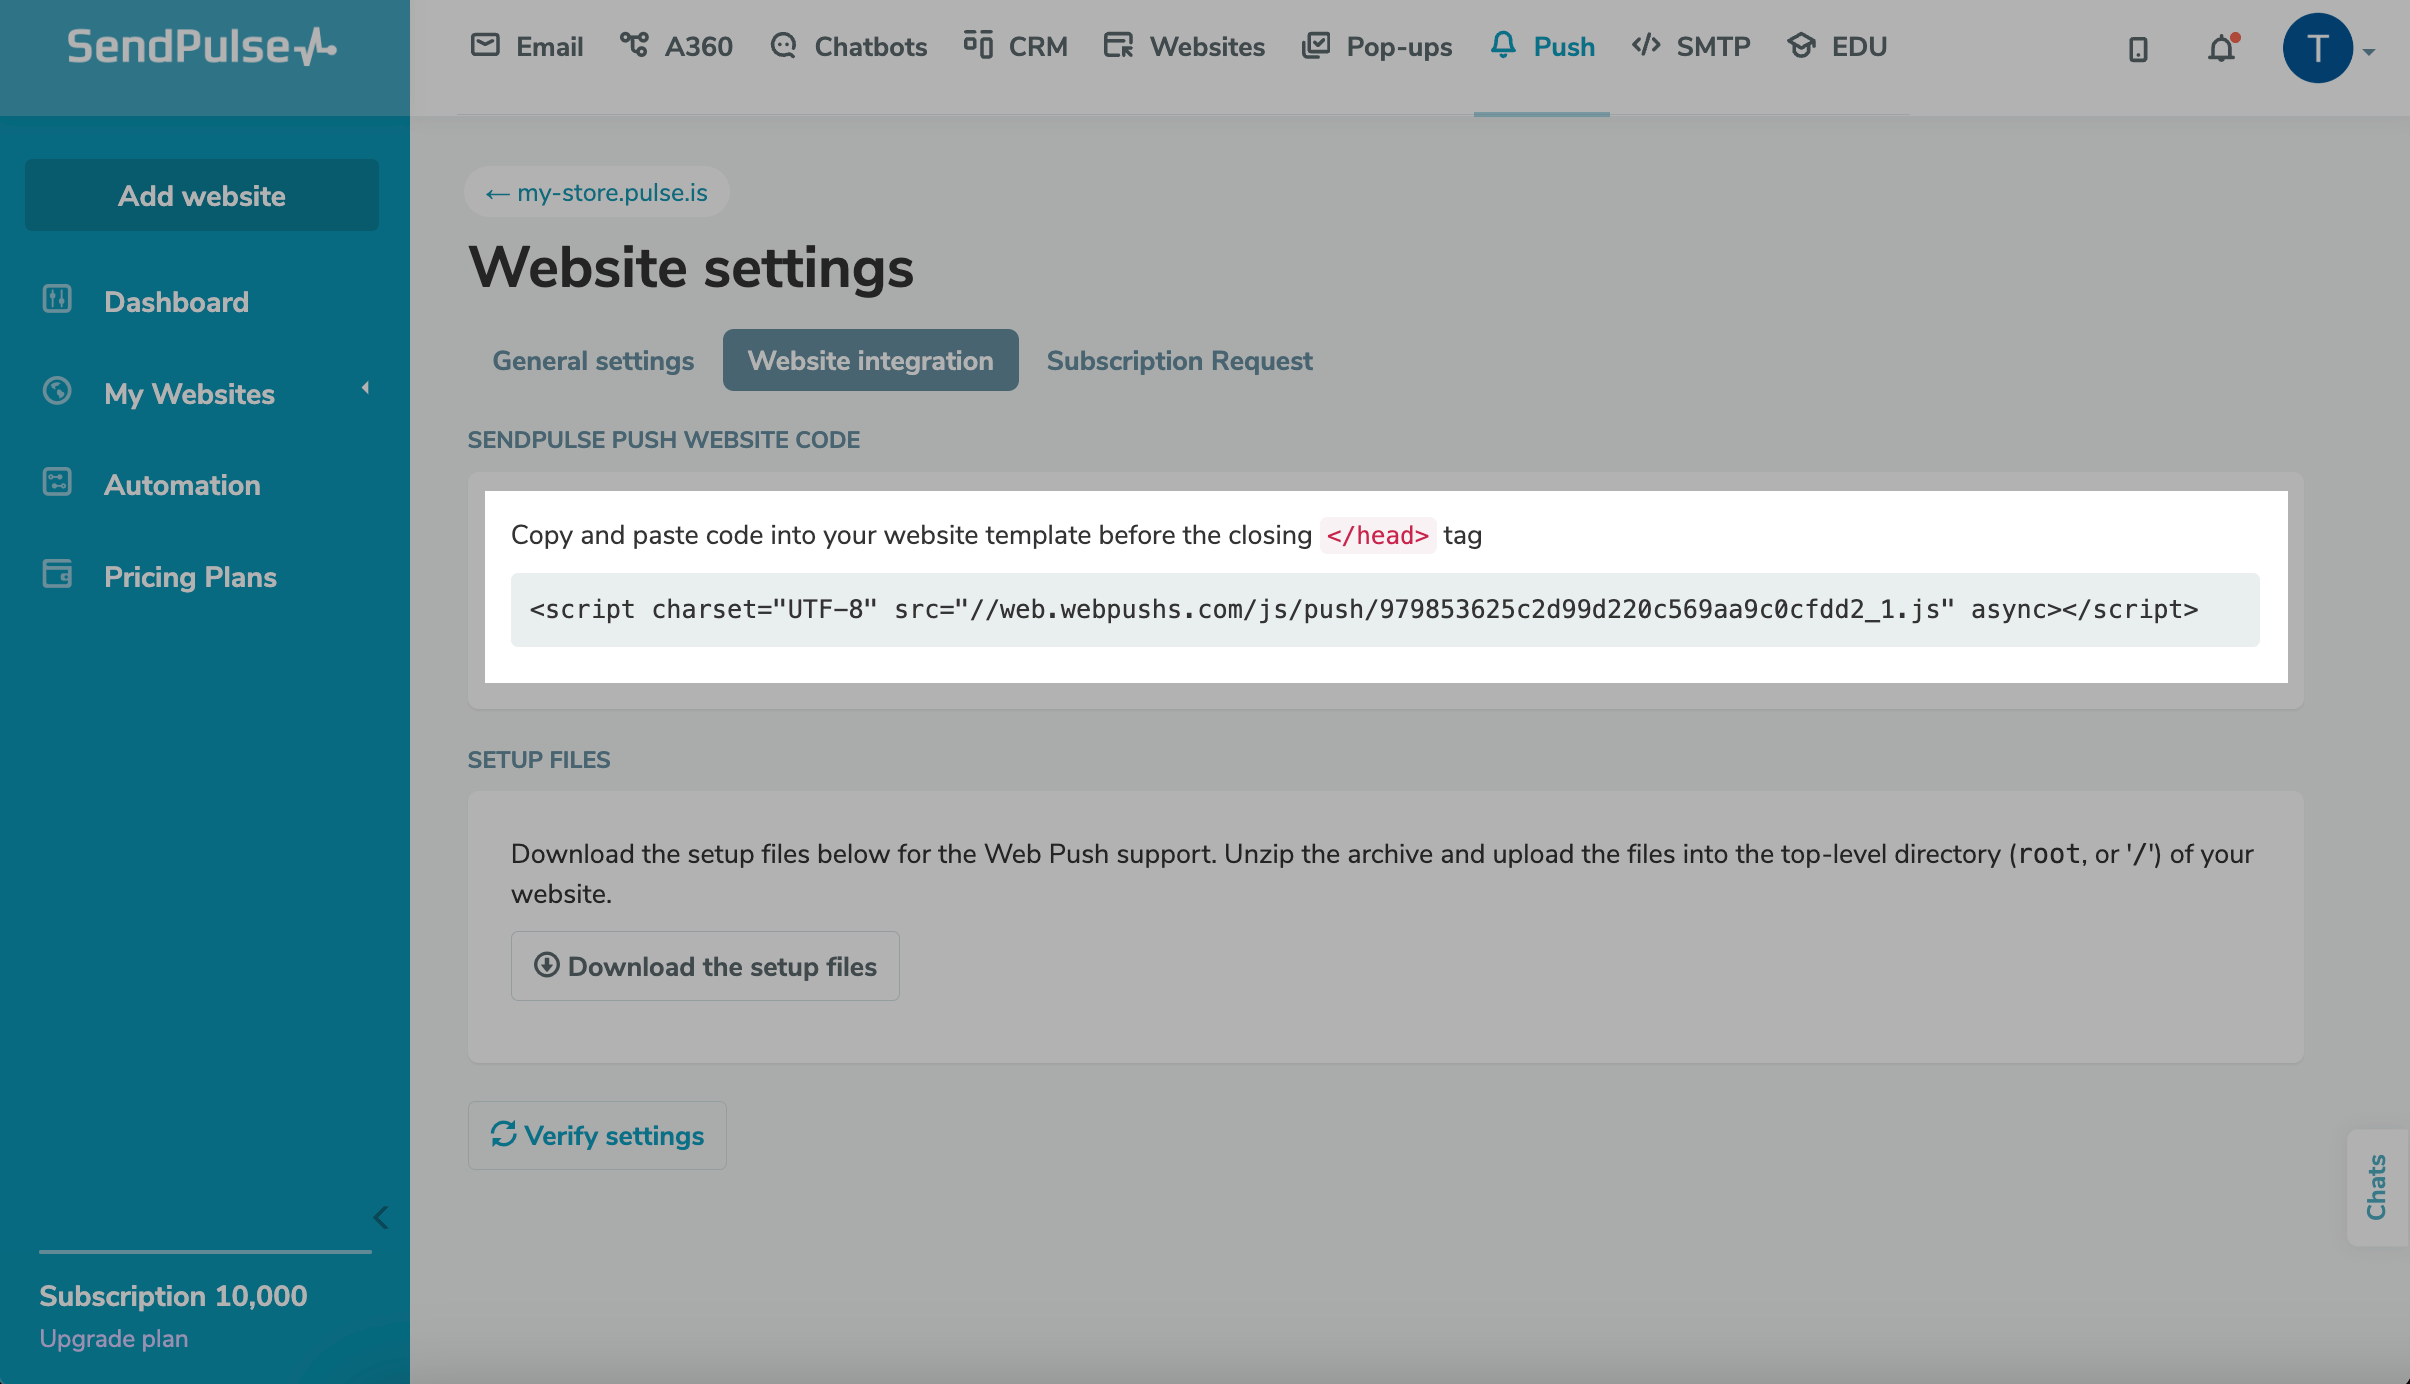Collapse the left sidebar with chevron
2410x1384 pixels.
pyautogui.click(x=381, y=1217)
